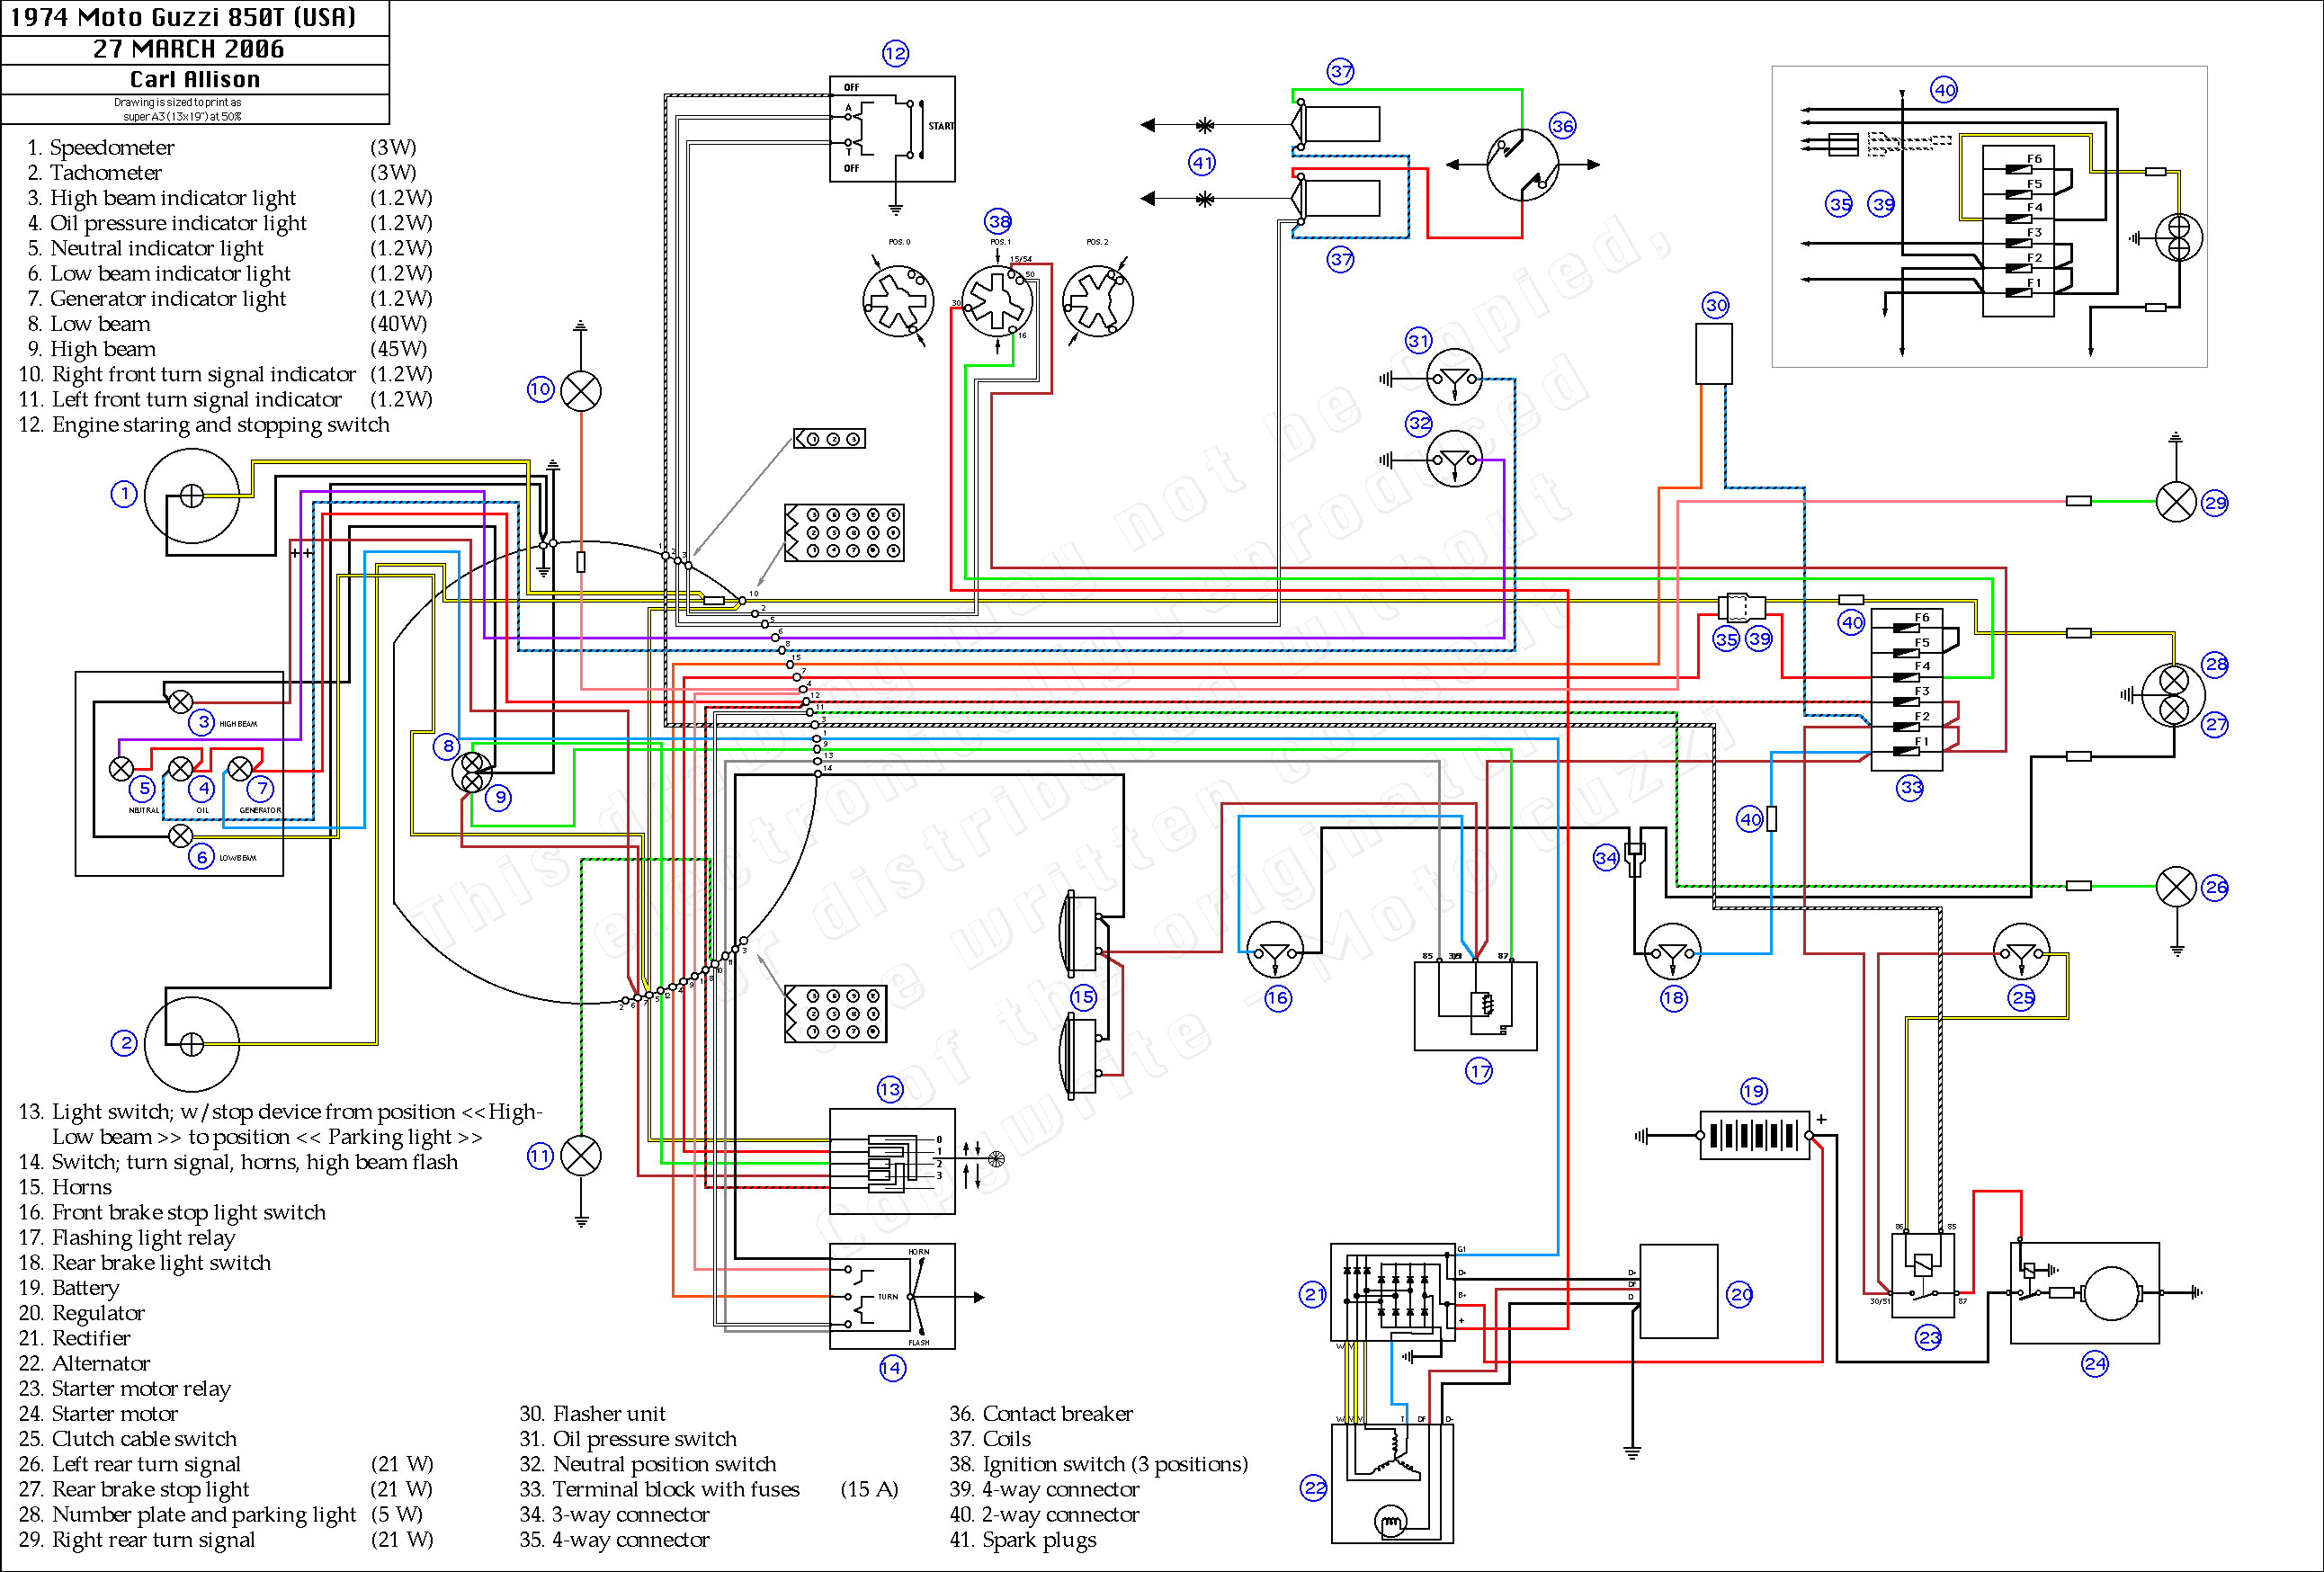Viewport: 2324px width, 1572px height.
Task: Click the date '27 MARCH 2006'
Action: [188, 49]
